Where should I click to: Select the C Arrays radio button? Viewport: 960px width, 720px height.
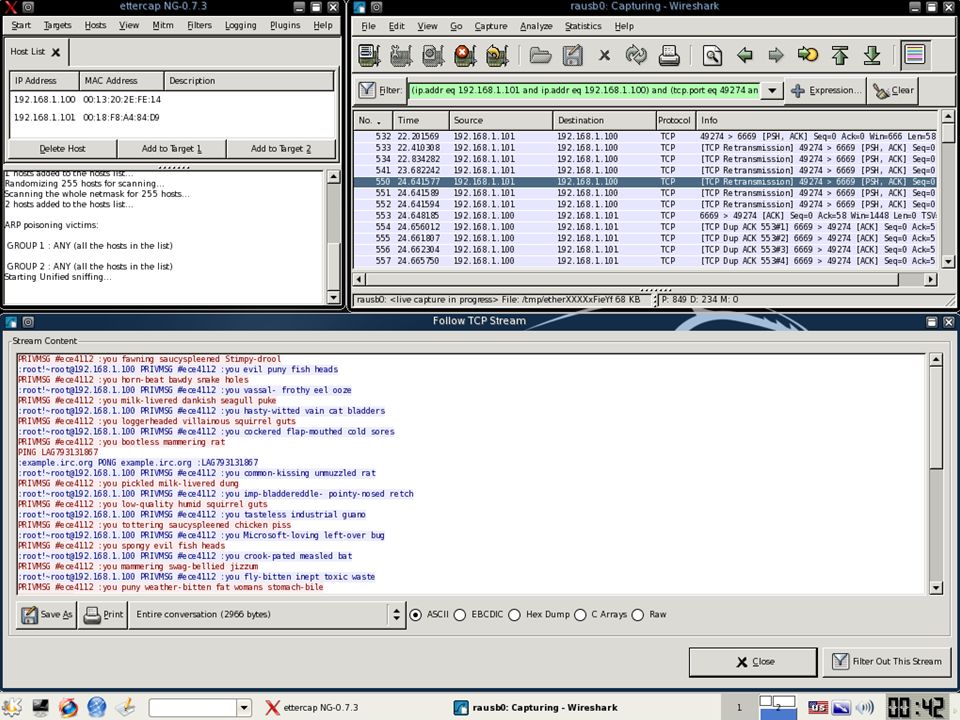coord(580,615)
